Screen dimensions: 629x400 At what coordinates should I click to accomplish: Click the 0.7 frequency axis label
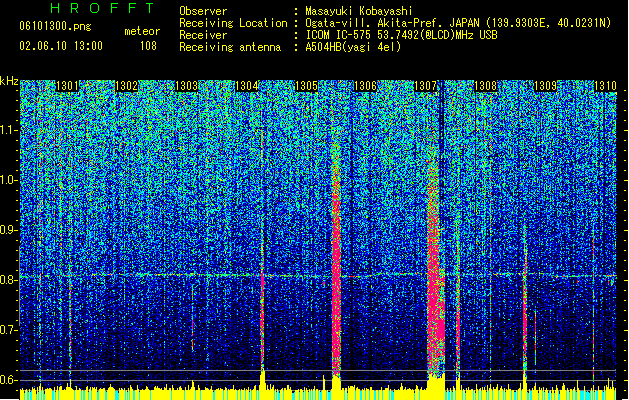[8, 330]
